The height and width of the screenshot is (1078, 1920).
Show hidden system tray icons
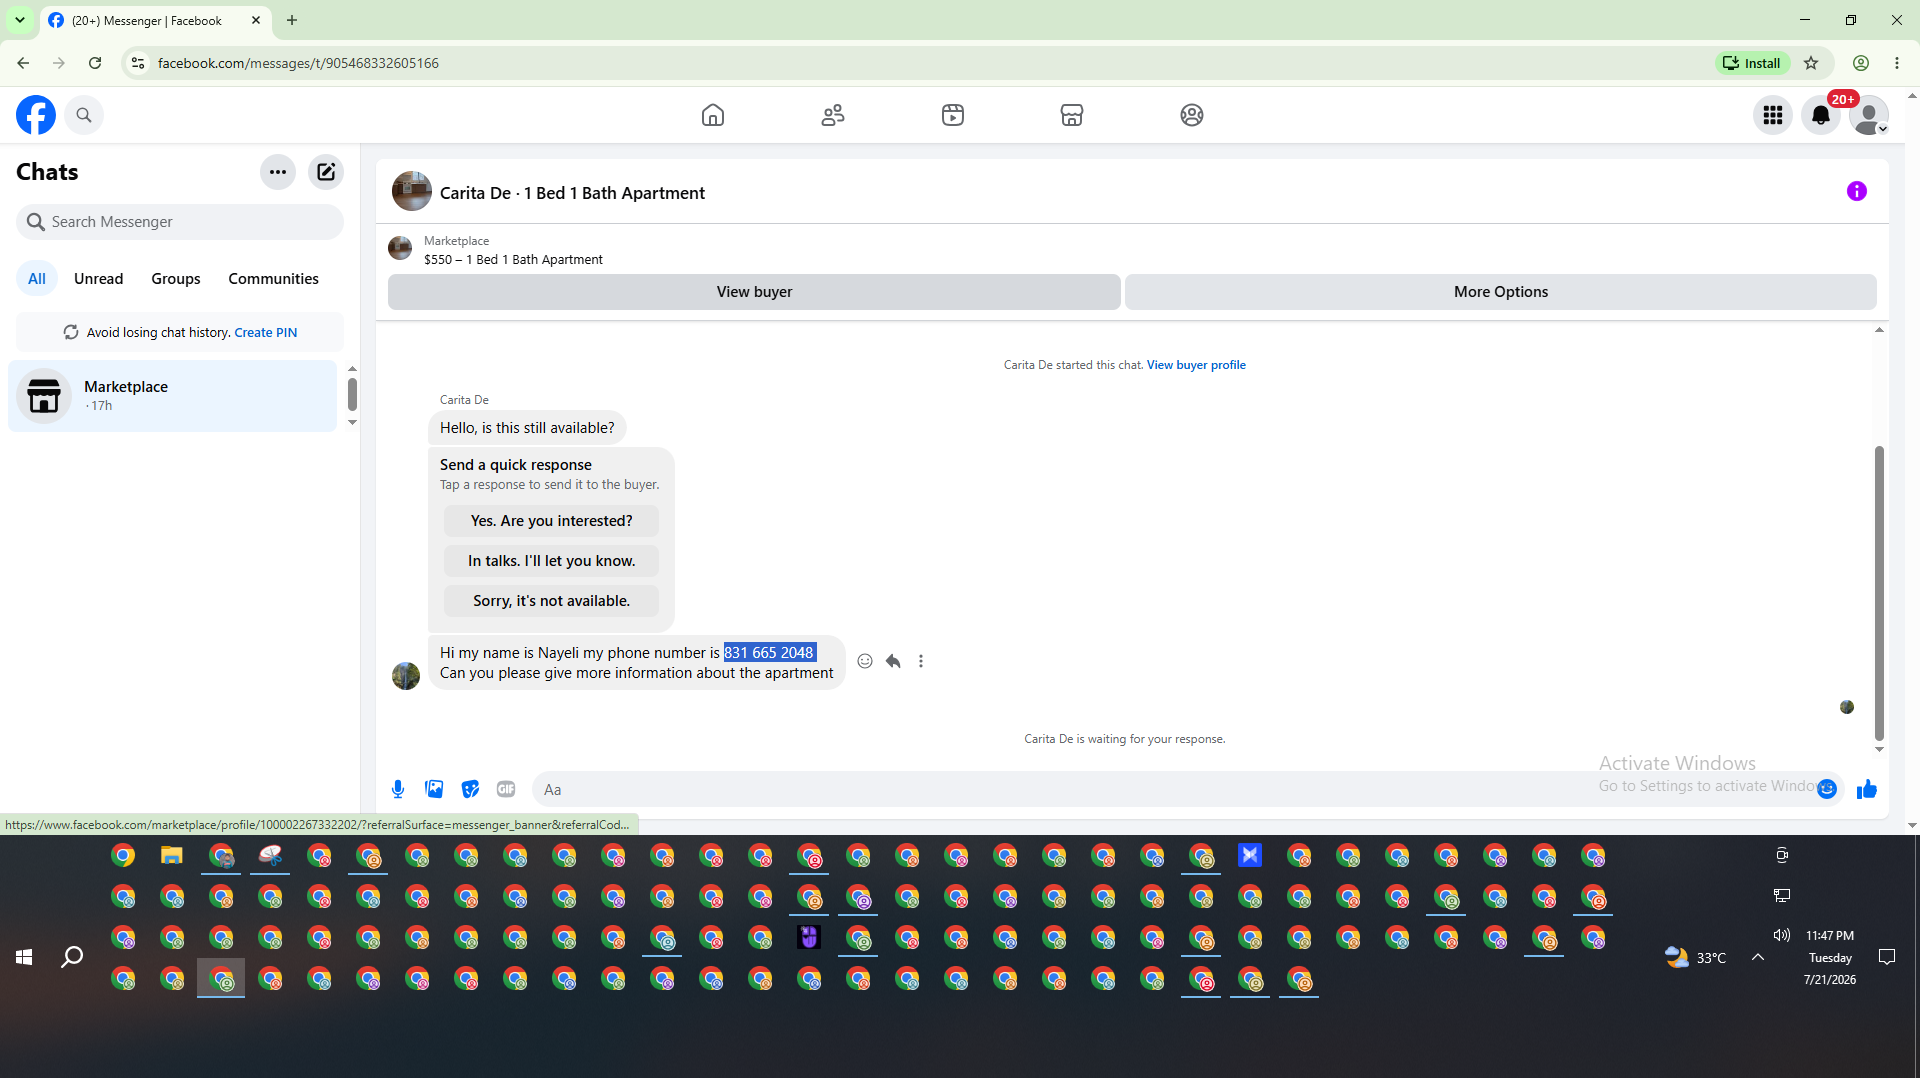coord(1758,957)
